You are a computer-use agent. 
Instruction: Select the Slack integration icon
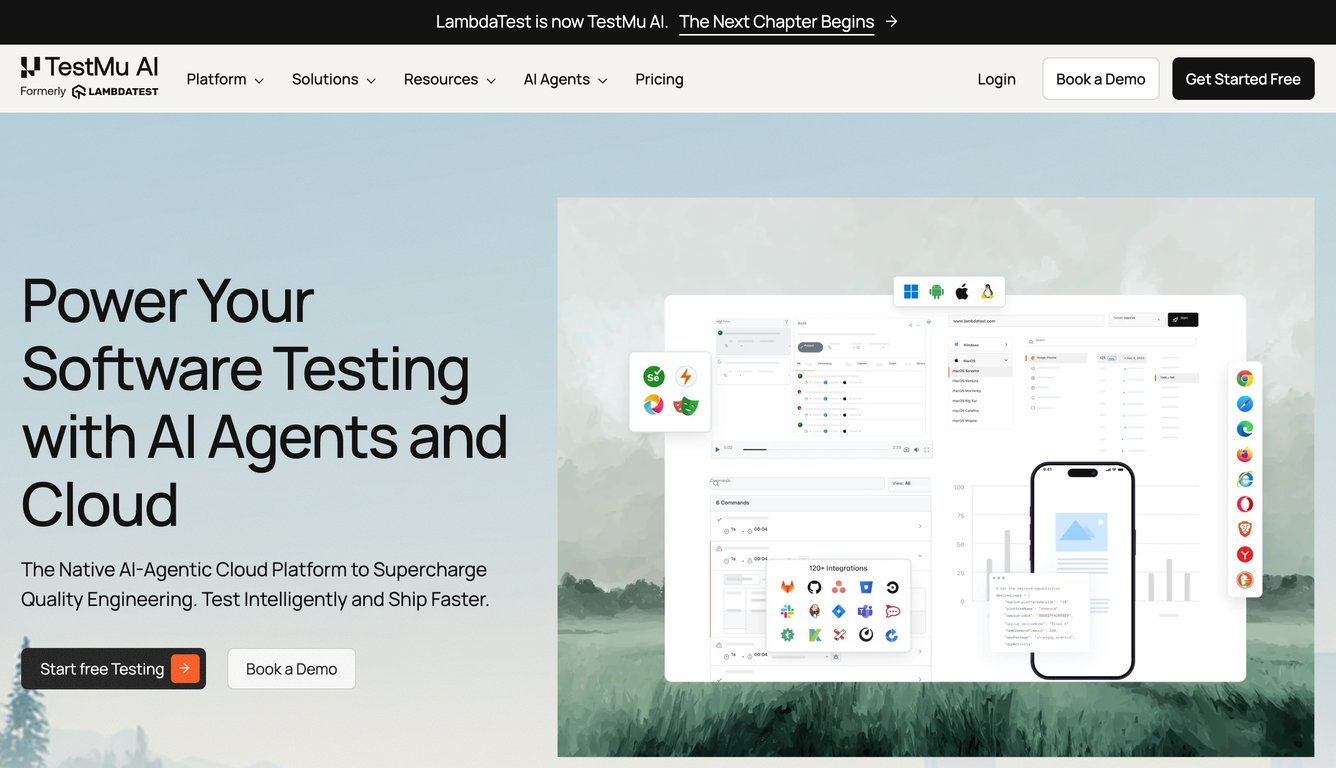787,611
